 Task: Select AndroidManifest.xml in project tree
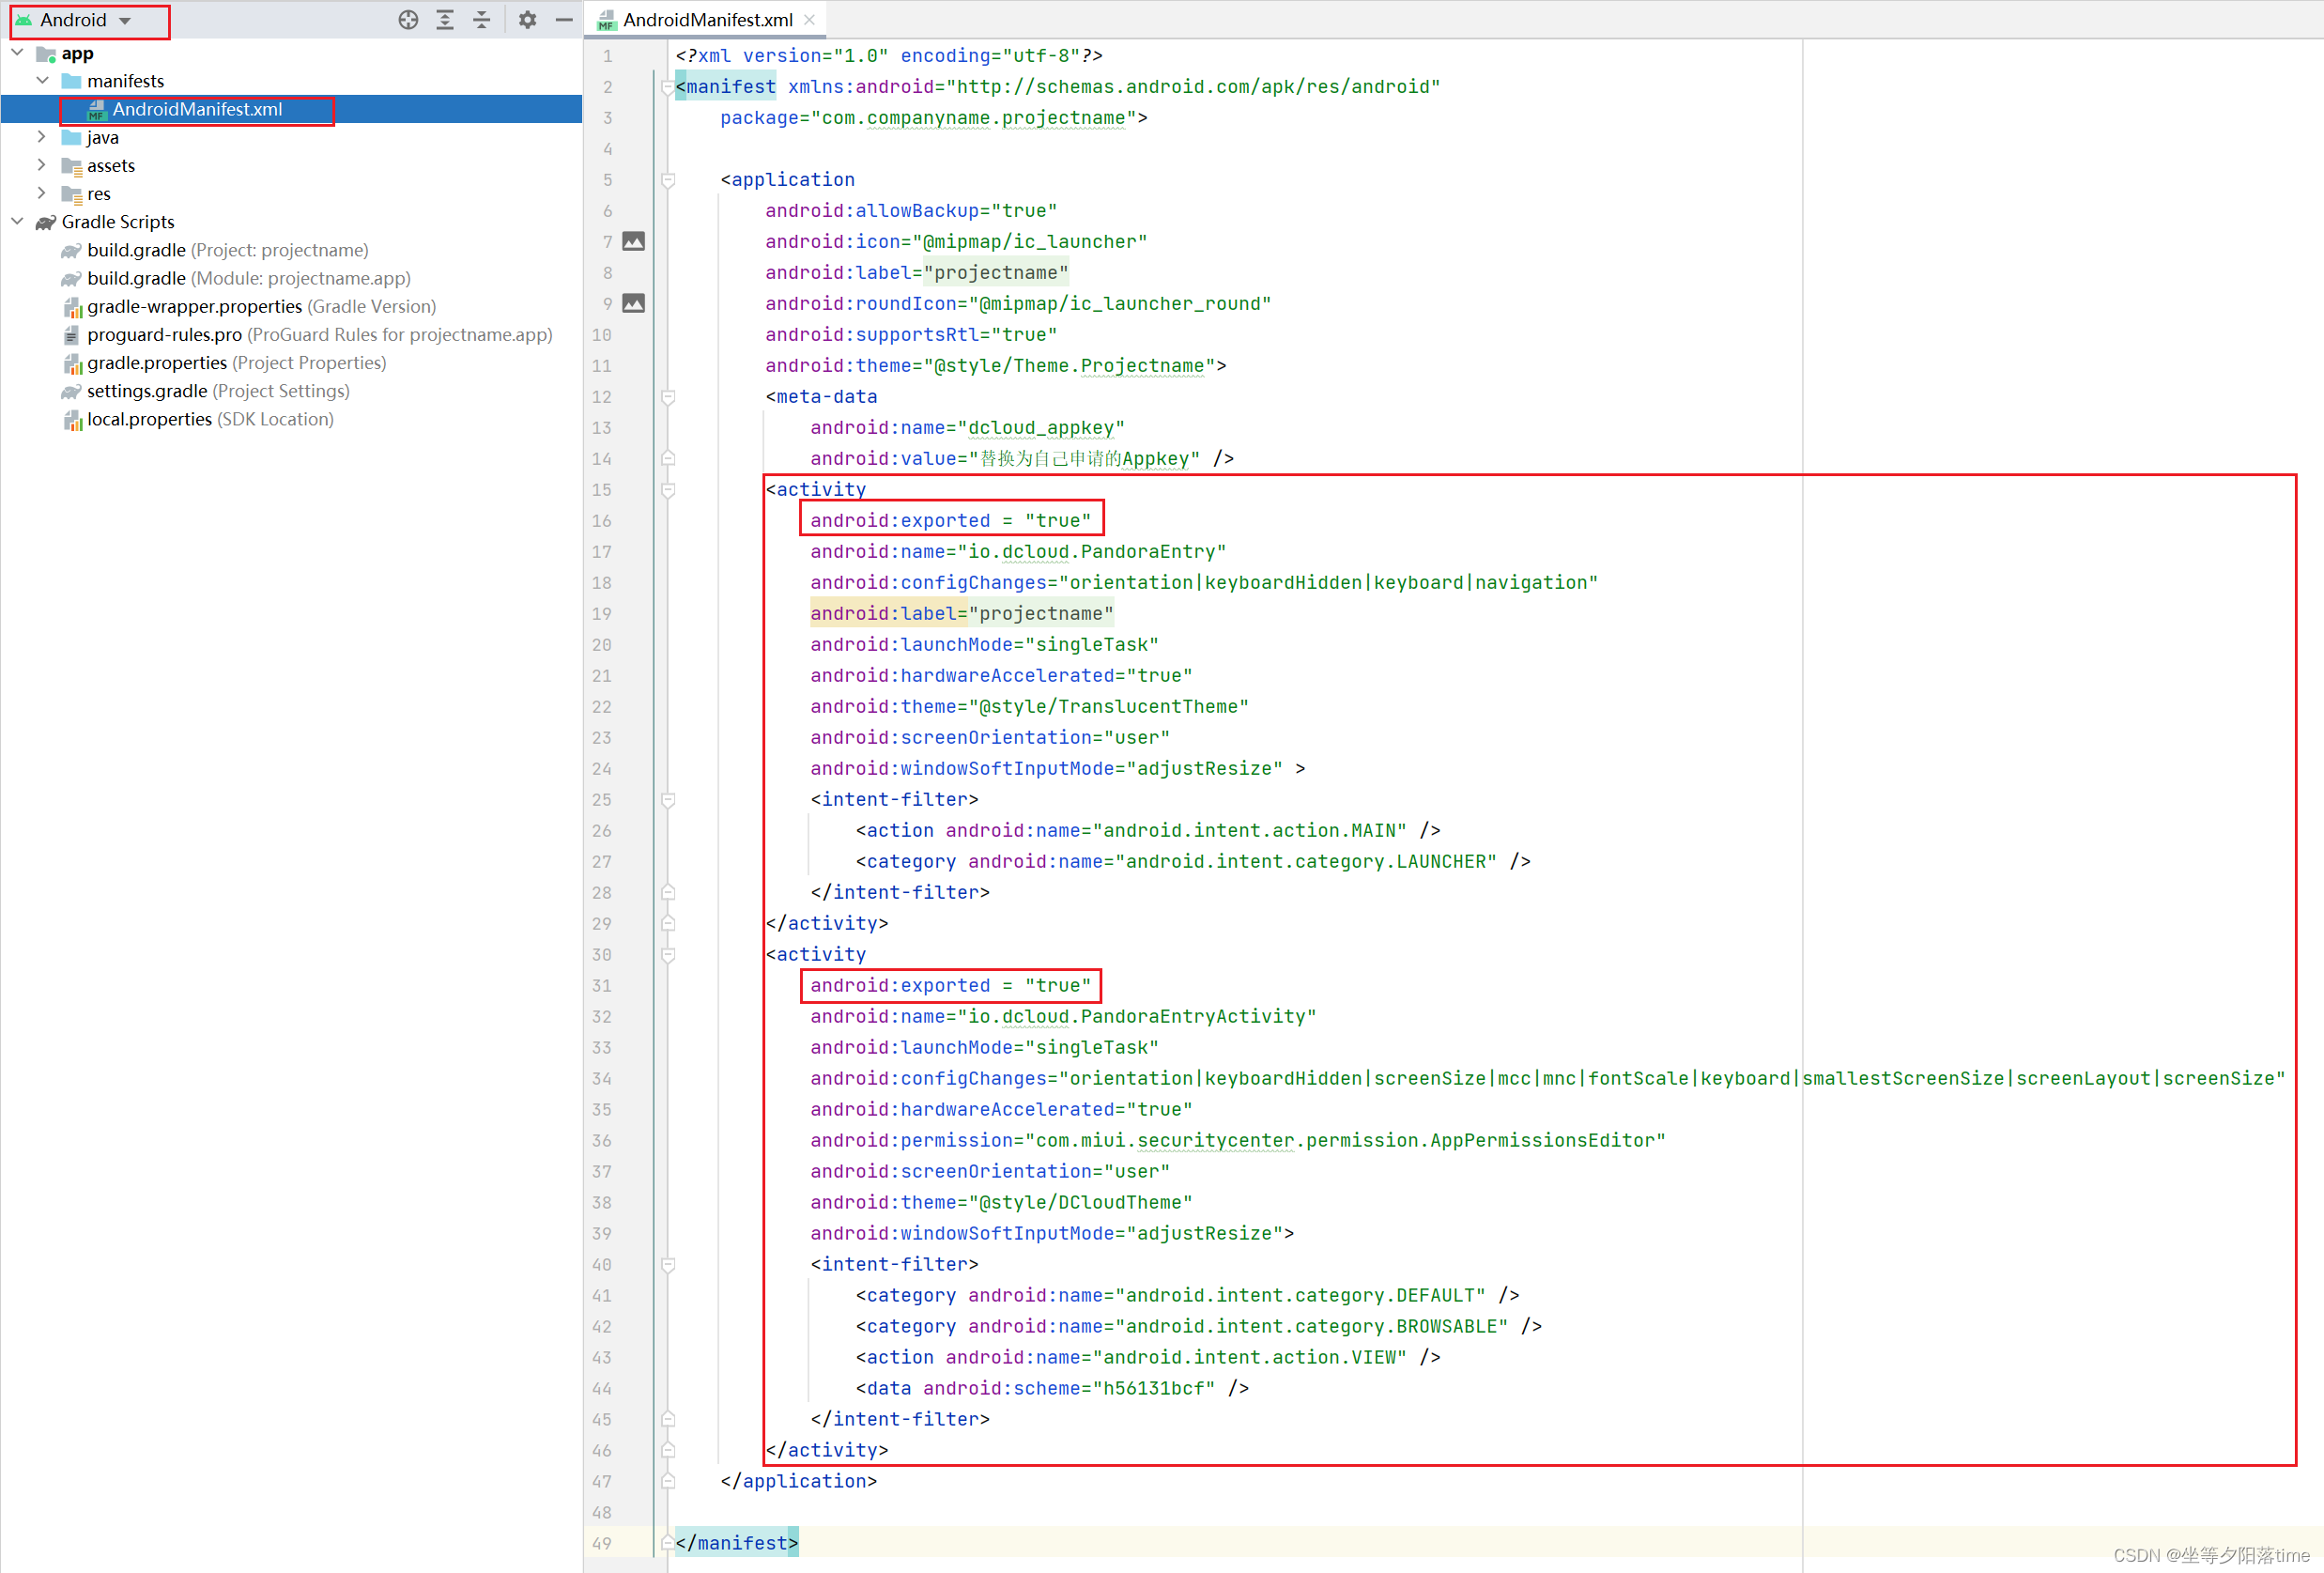tap(197, 109)
